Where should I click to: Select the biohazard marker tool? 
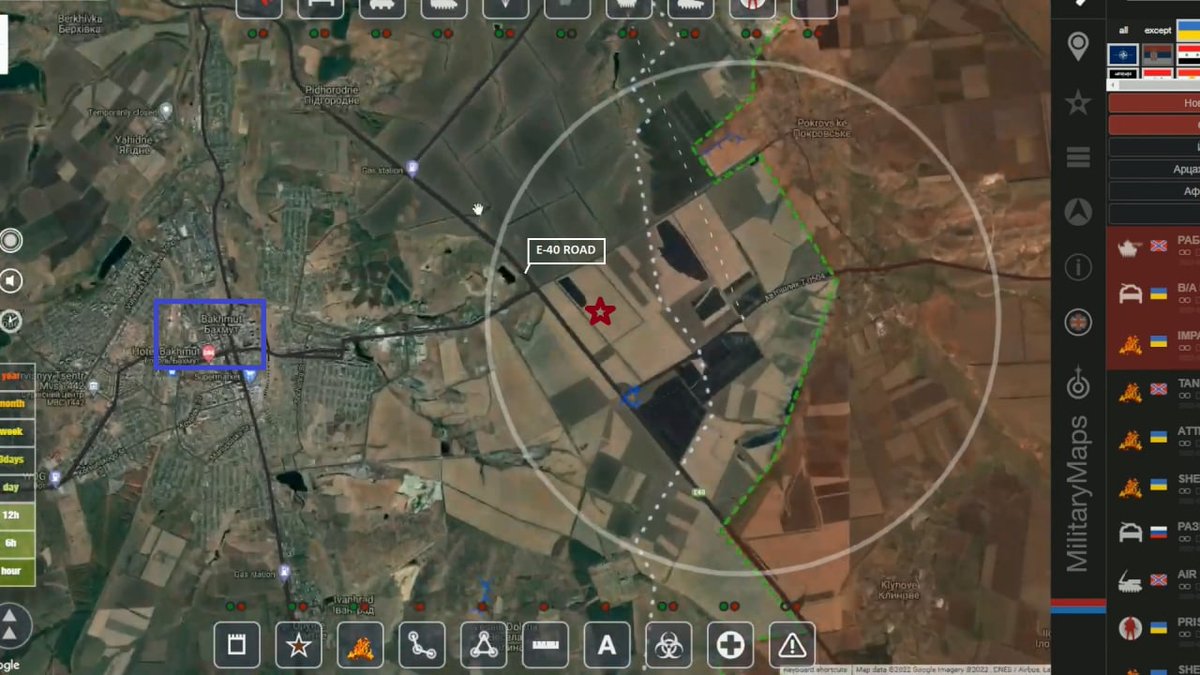[669, 645]
